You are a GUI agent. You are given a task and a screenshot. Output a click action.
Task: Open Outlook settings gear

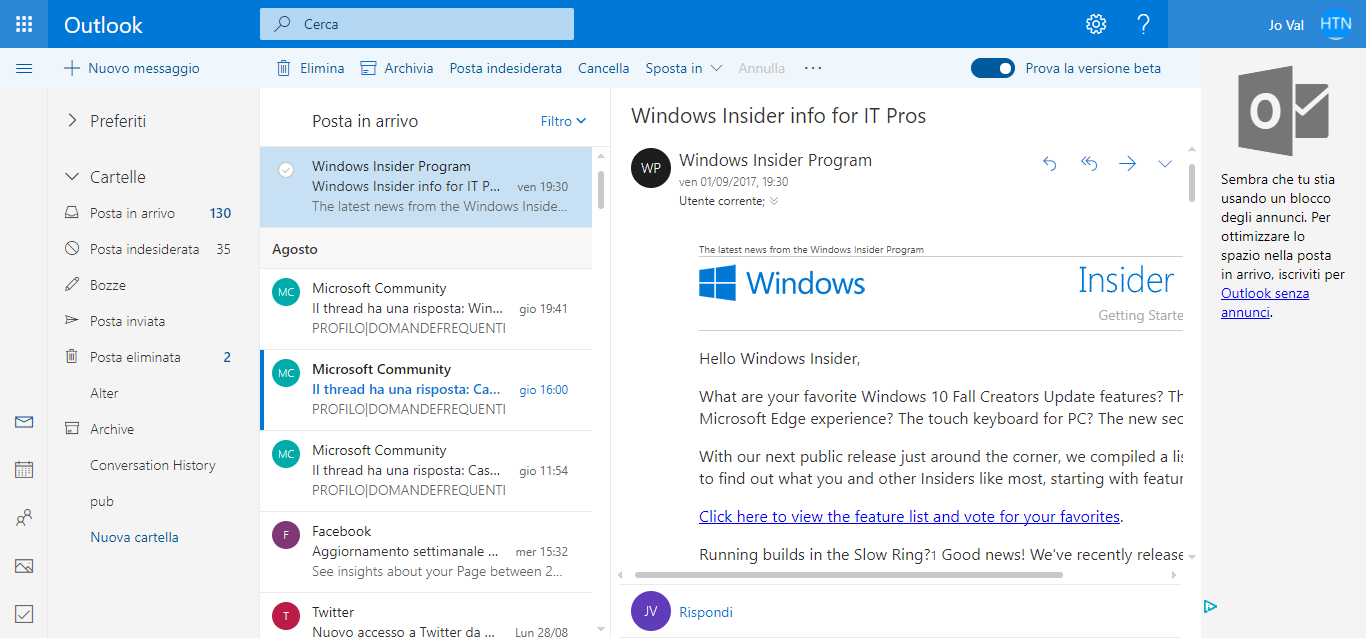click(1095, 23)
